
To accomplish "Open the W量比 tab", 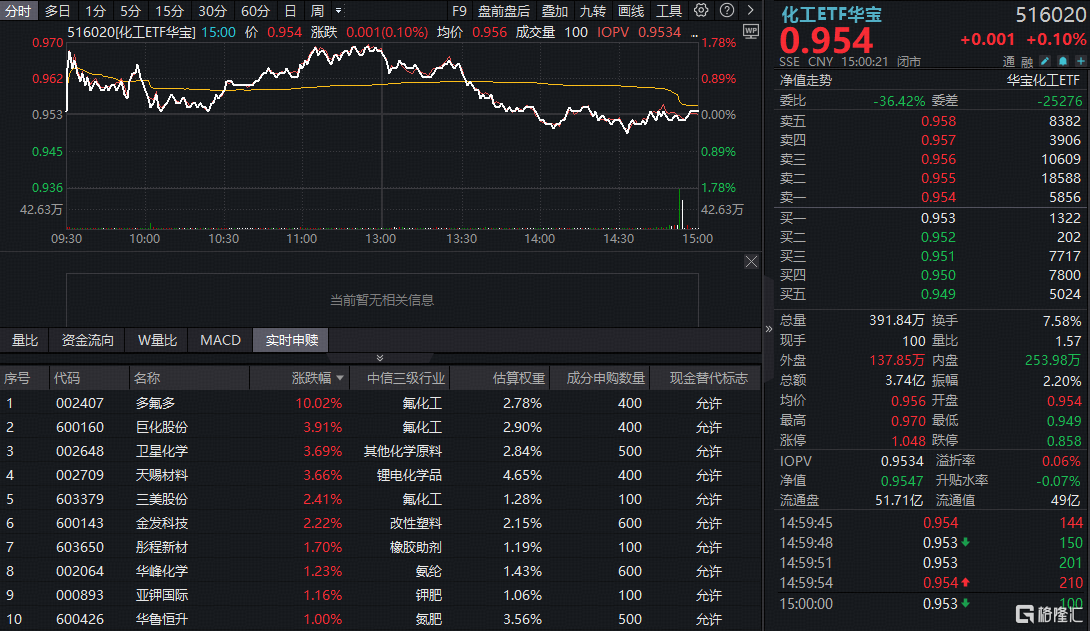I will [157, 340].
